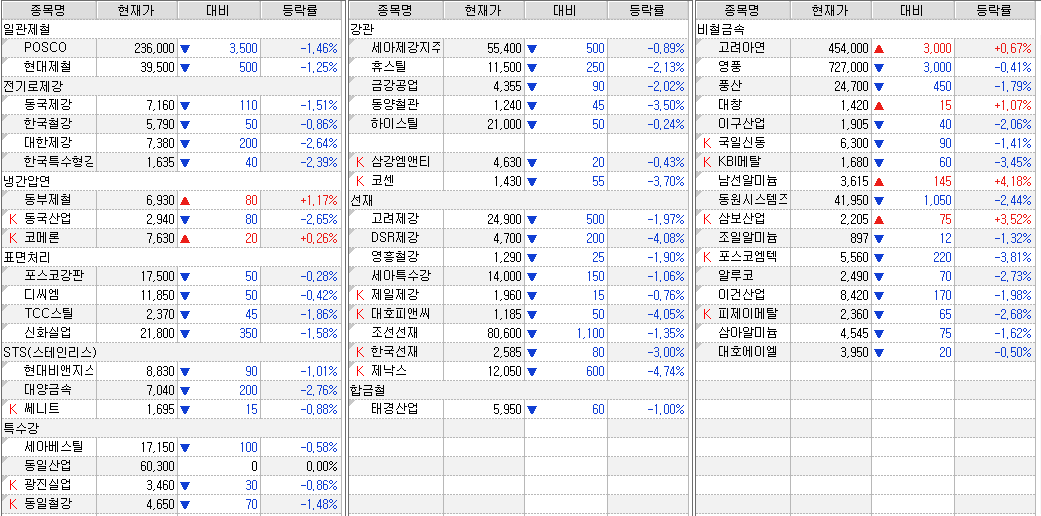Viewport: 1041px width, 516px height.
Task: Select the 선재 category row
Action: click(x=362, y=200)
